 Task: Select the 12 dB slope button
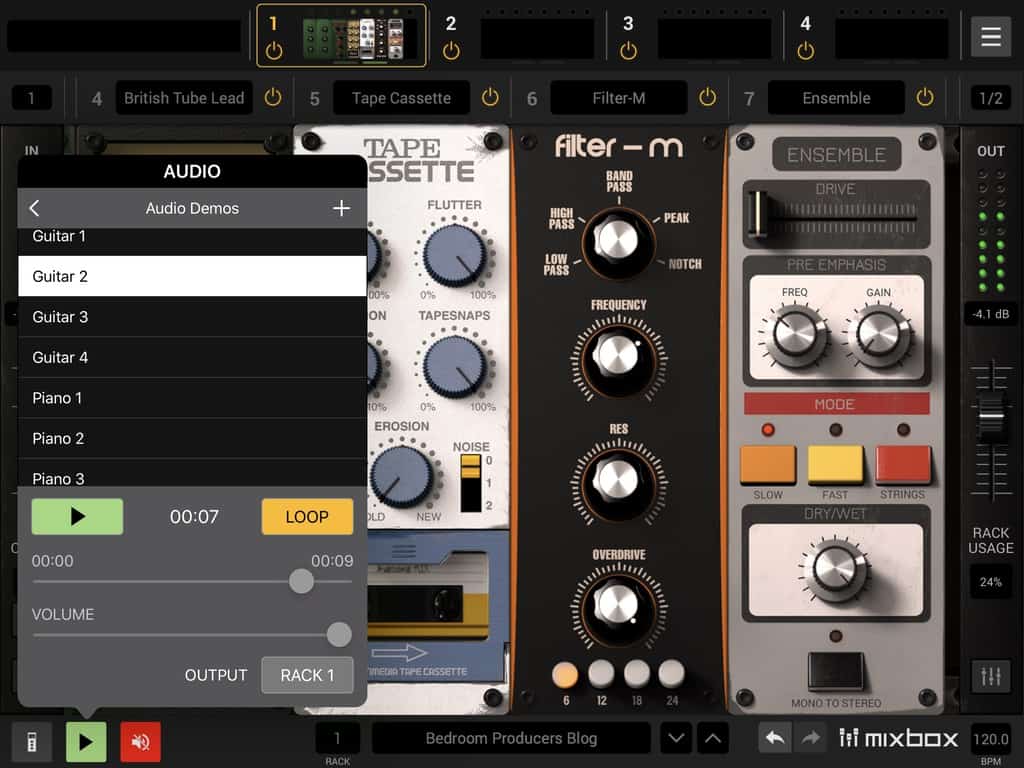click(x=601, y=675)
